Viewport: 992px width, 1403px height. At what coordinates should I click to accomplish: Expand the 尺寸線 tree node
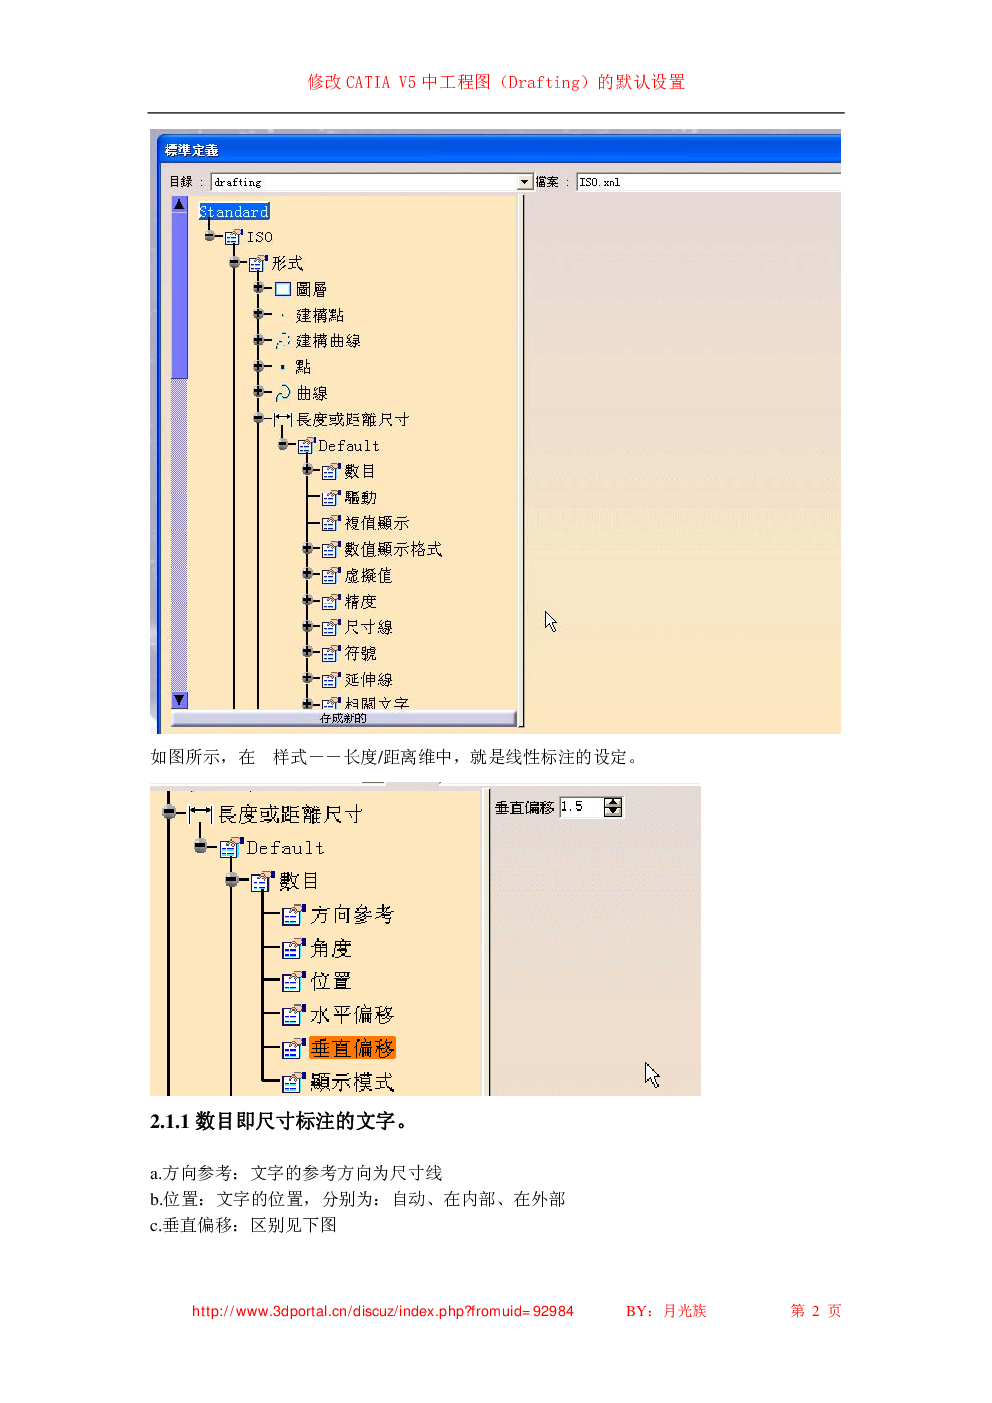[307, 626]
